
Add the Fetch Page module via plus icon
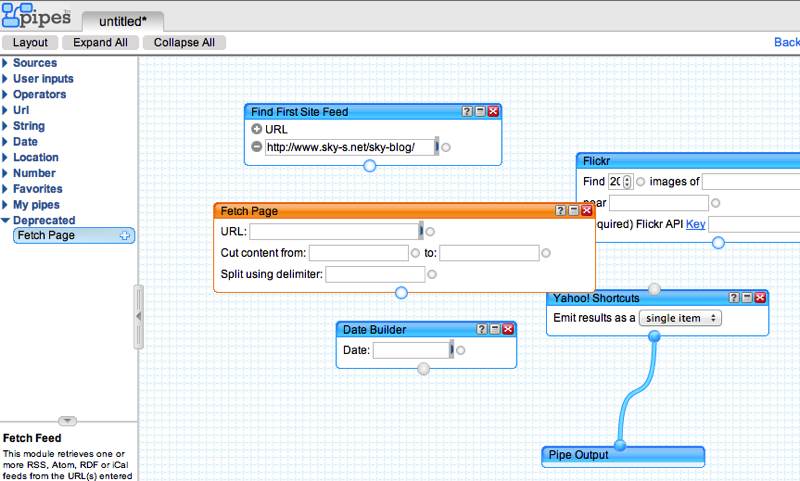[124, 235]
